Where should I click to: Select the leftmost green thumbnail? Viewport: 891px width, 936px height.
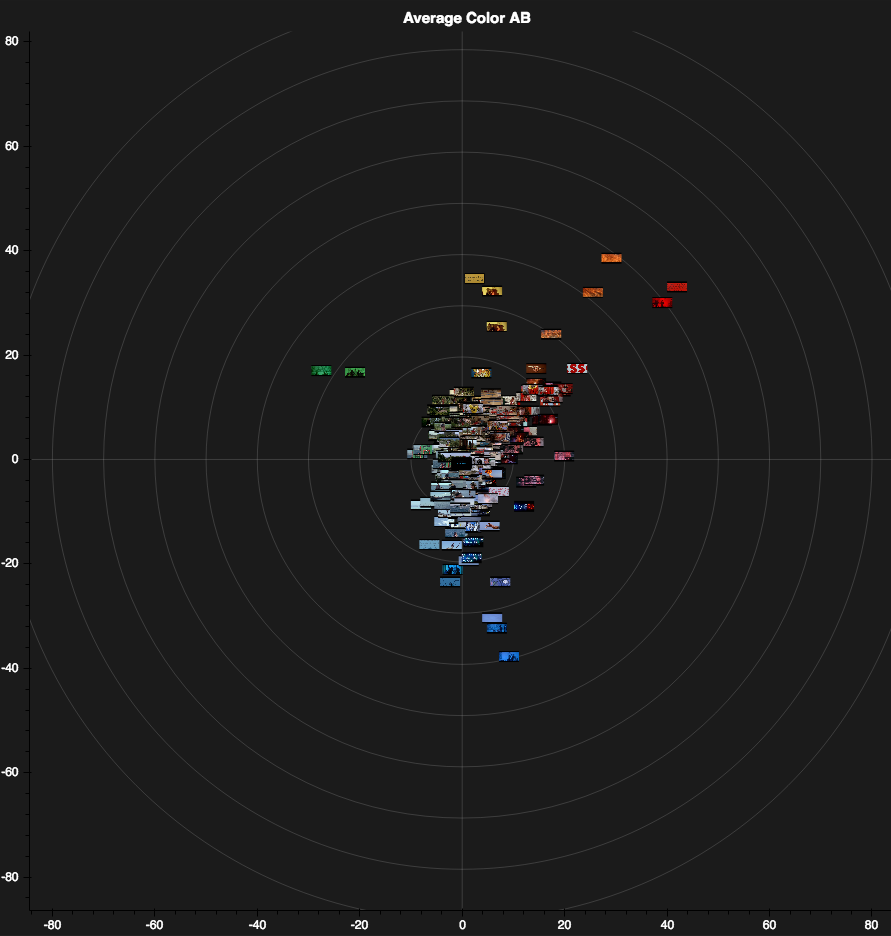click(321, 371)
